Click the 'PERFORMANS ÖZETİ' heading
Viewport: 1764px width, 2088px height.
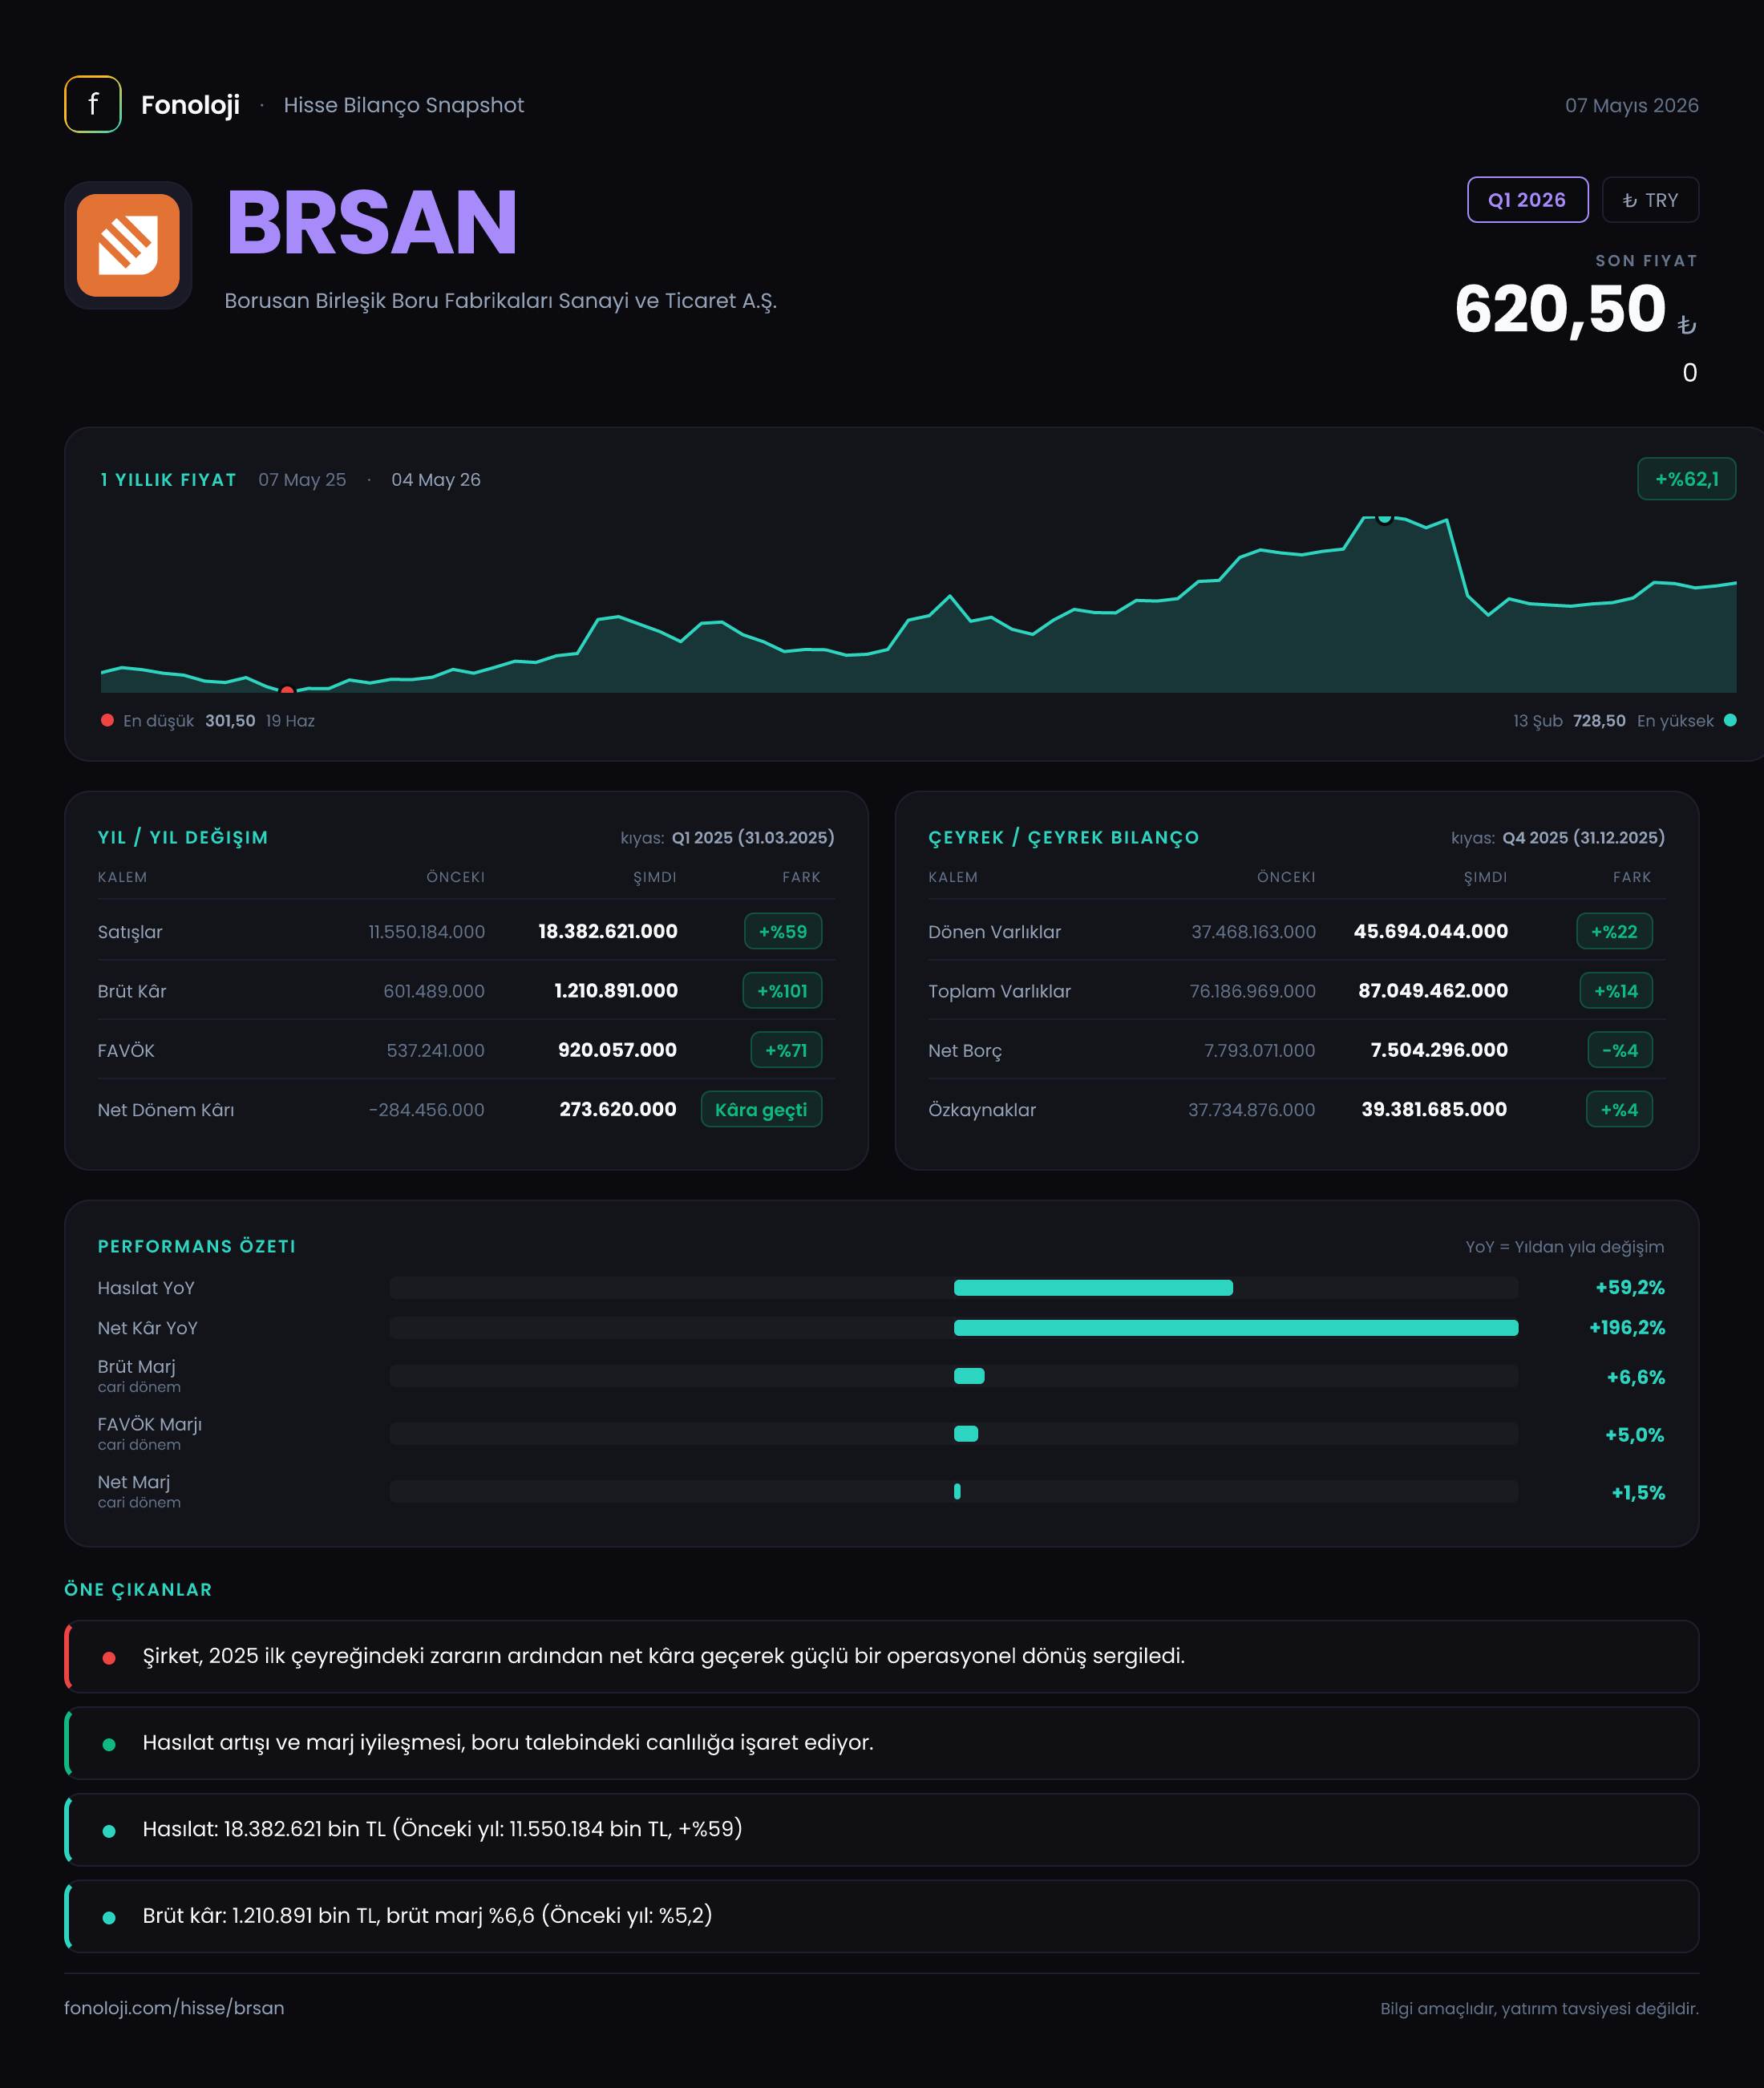pos(197,1246)
